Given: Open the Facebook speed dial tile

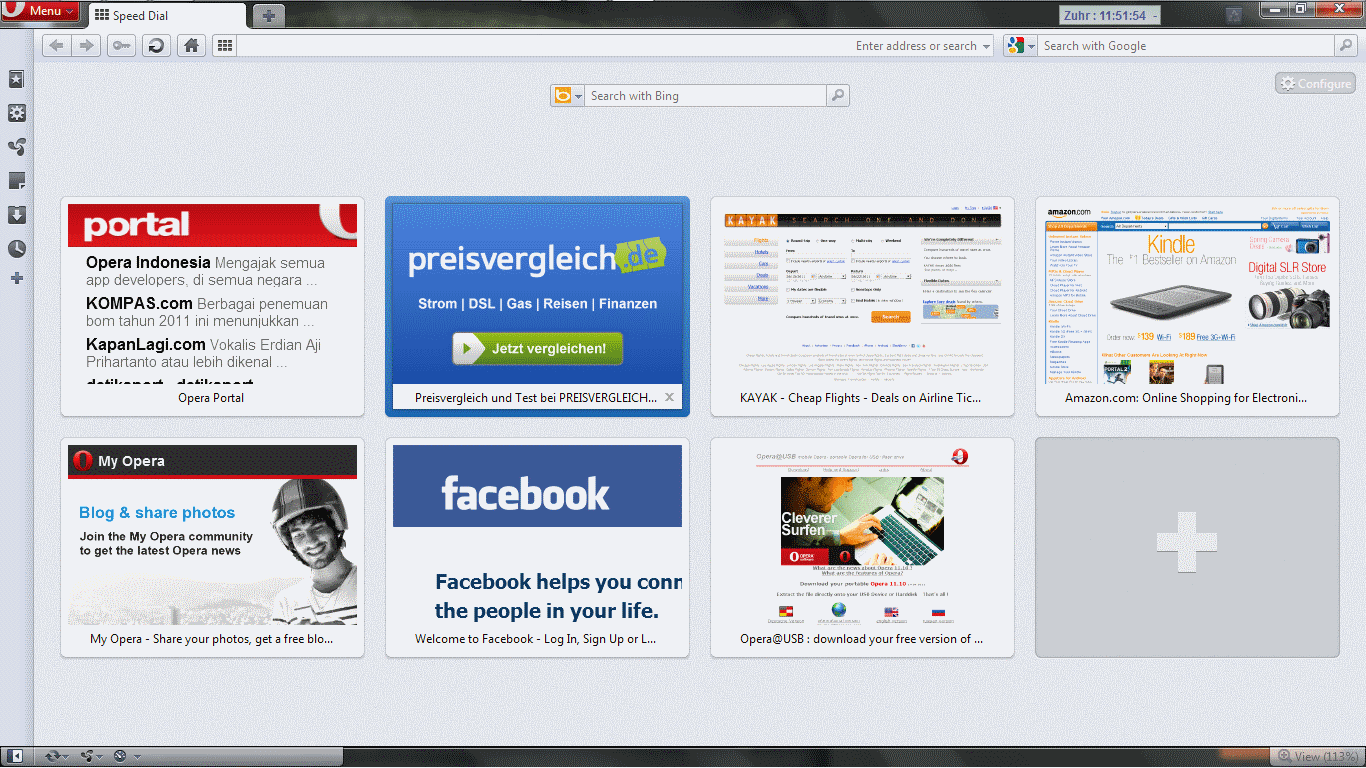Looking at the screenshot, I should click(x=537, y=547).
